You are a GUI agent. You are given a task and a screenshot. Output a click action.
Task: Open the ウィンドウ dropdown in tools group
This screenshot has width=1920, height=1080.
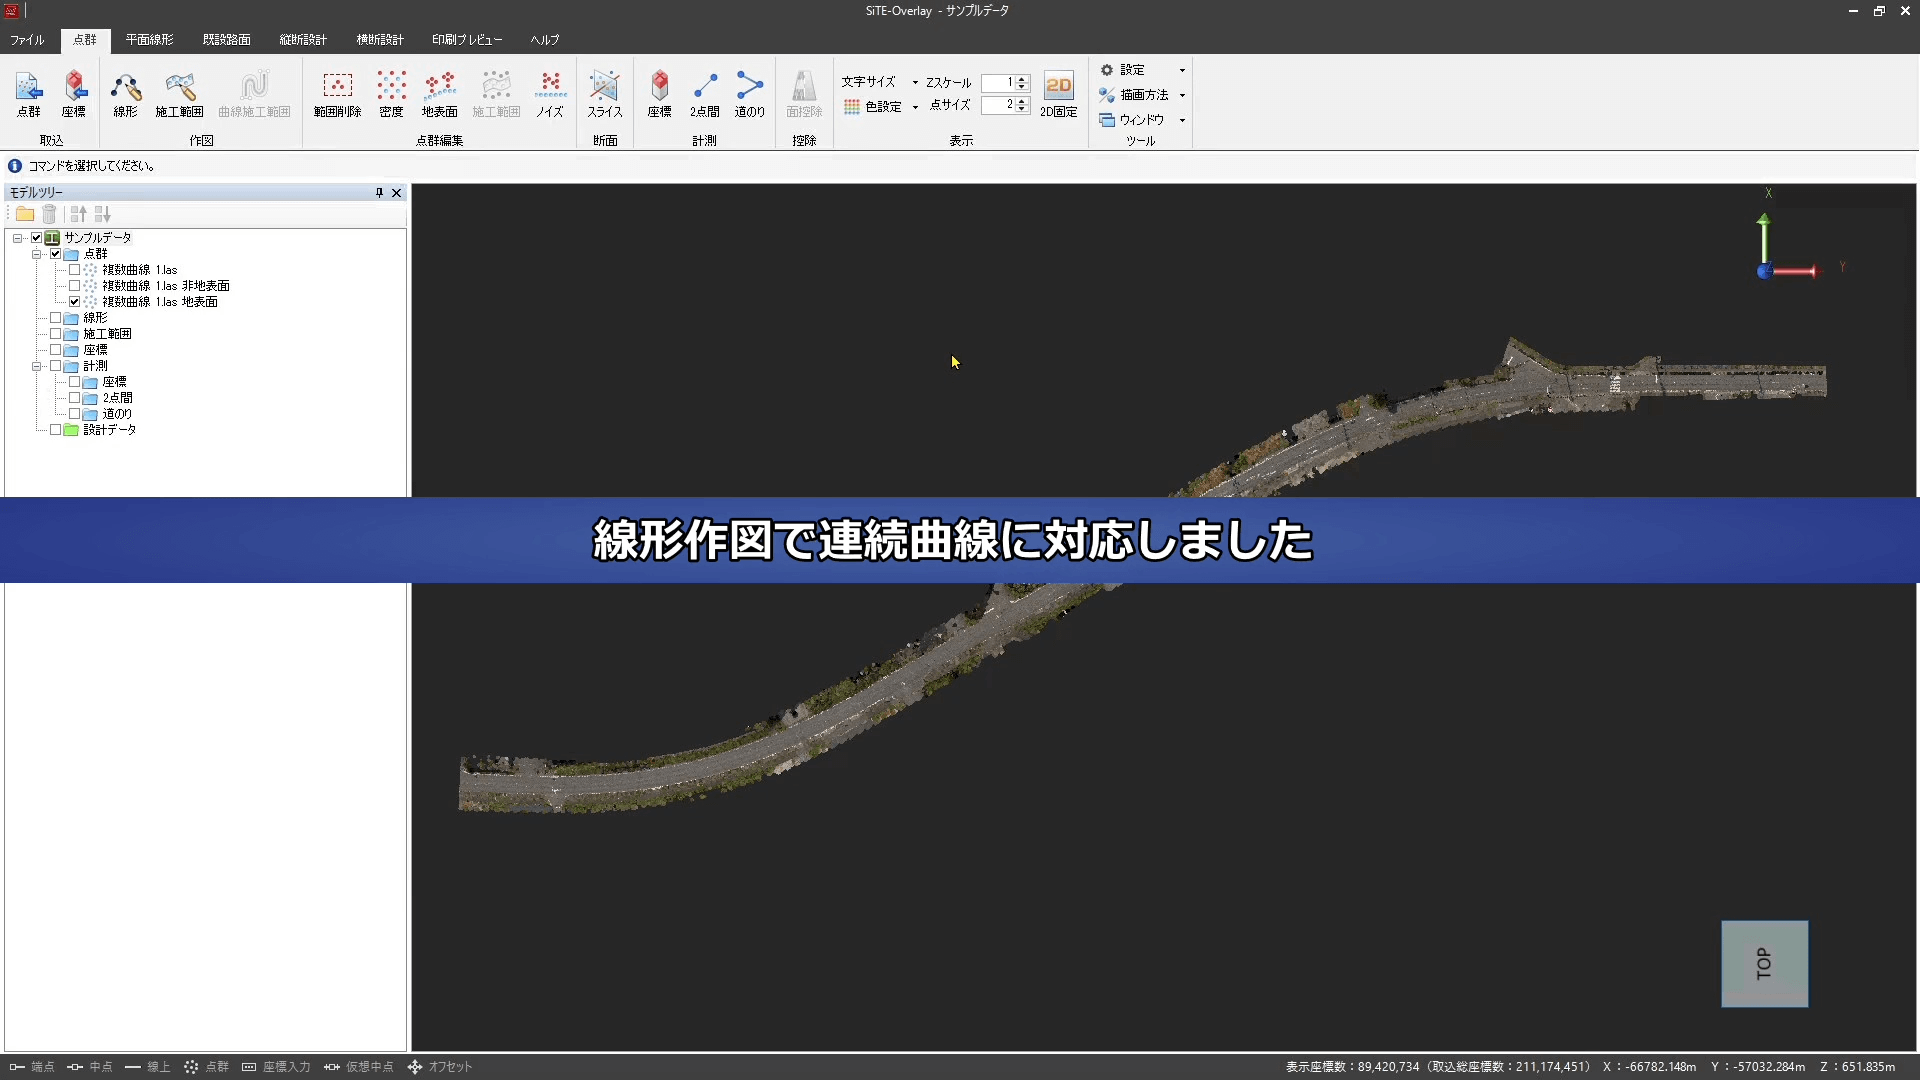(x=1141, y=119)
